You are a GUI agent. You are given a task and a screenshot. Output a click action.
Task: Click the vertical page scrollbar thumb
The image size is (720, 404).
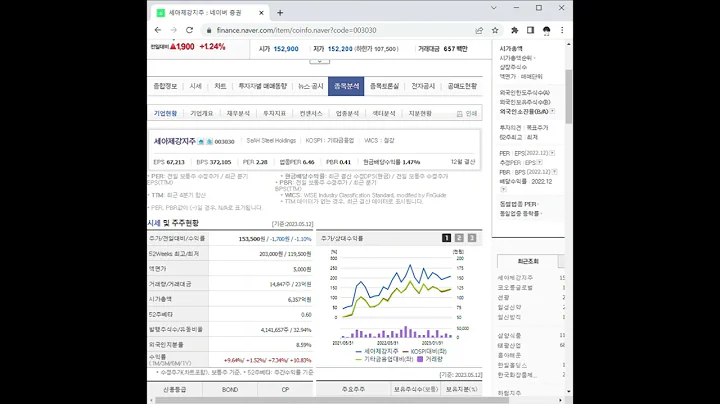click(569, 96)
